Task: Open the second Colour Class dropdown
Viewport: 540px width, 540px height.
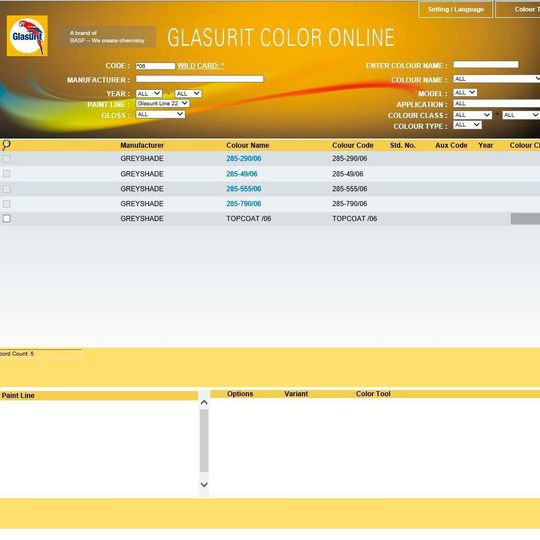Action: point(521,115)
